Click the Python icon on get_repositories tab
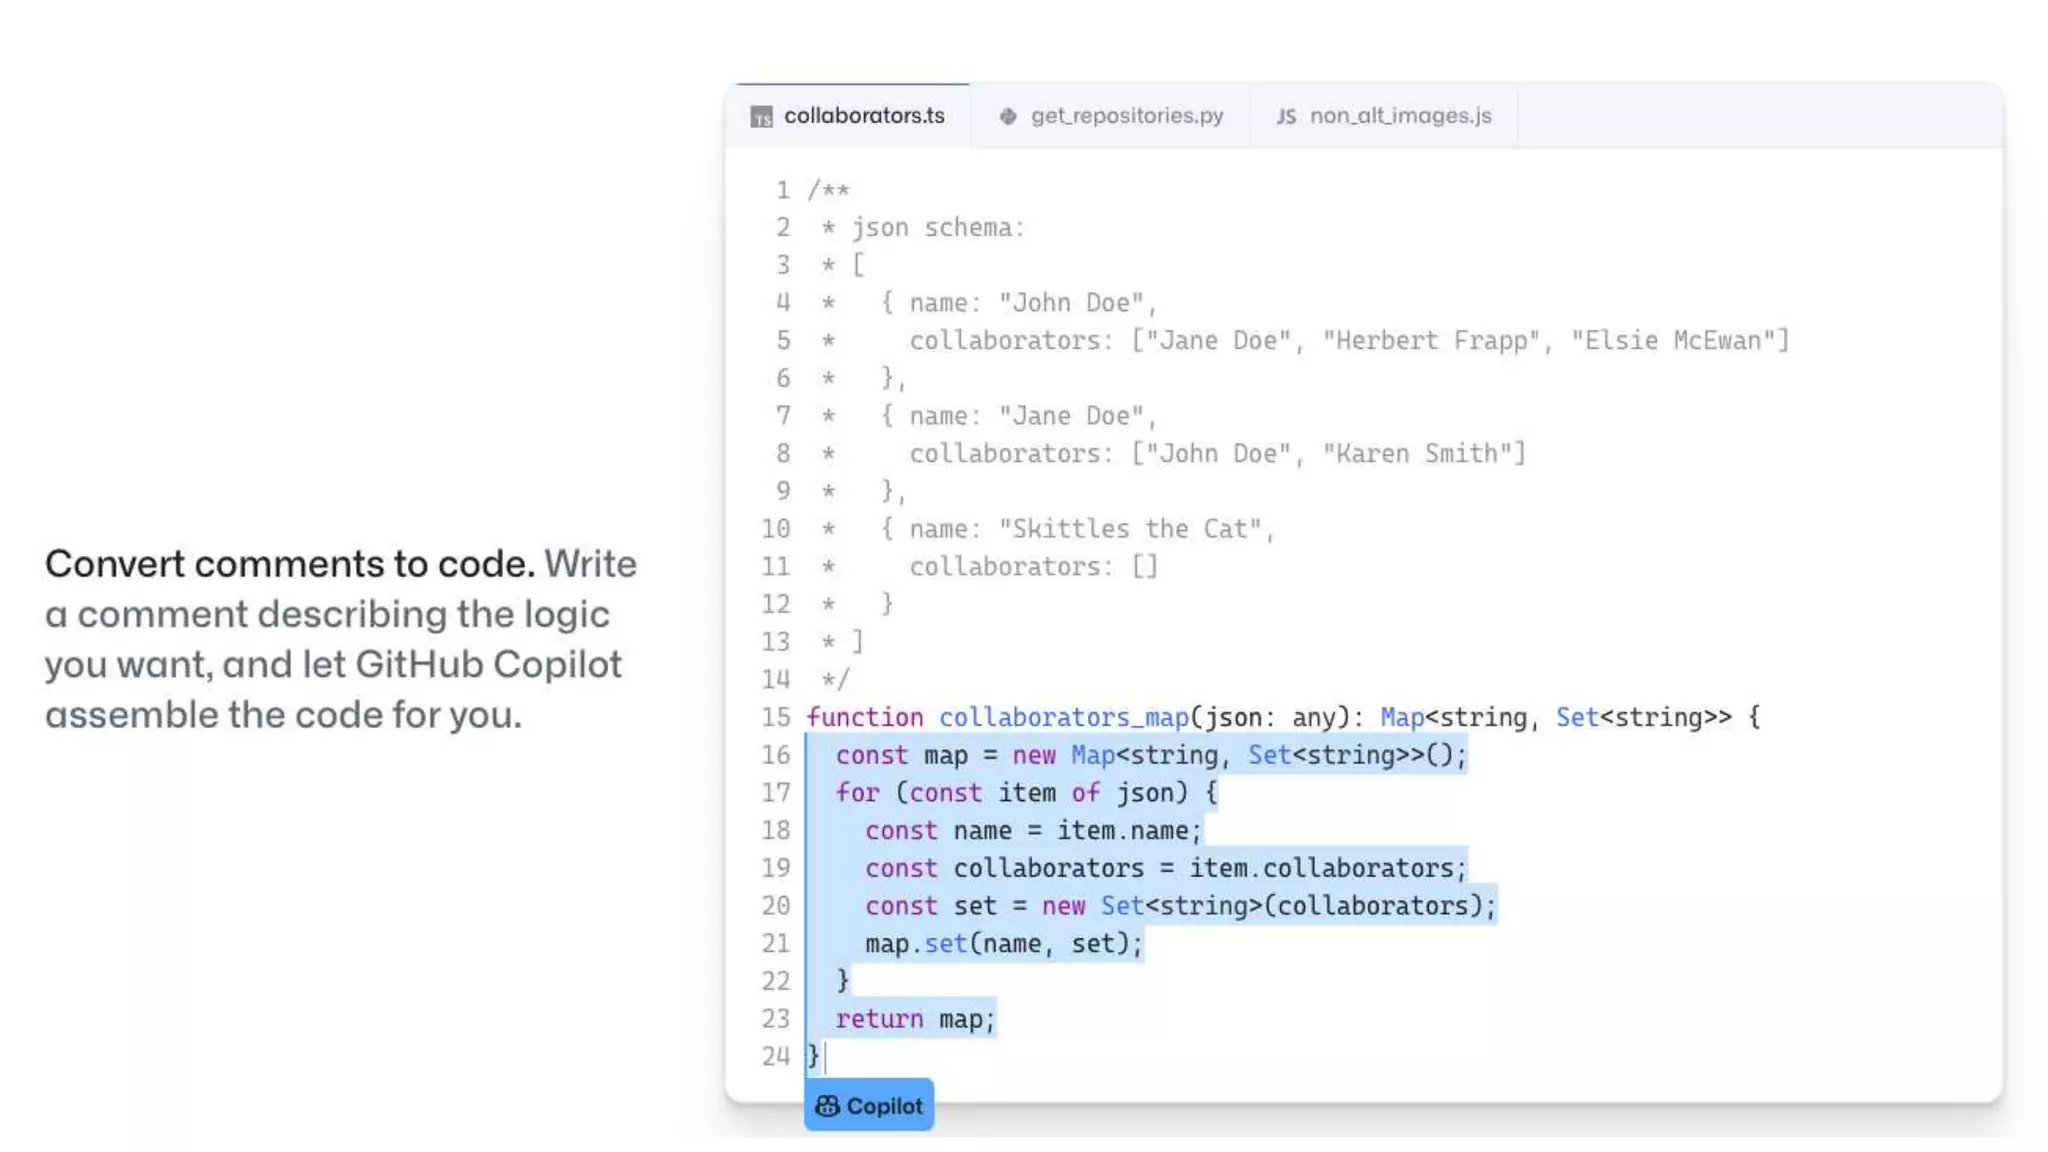2048x1152 pixels. click(1008, 116)
